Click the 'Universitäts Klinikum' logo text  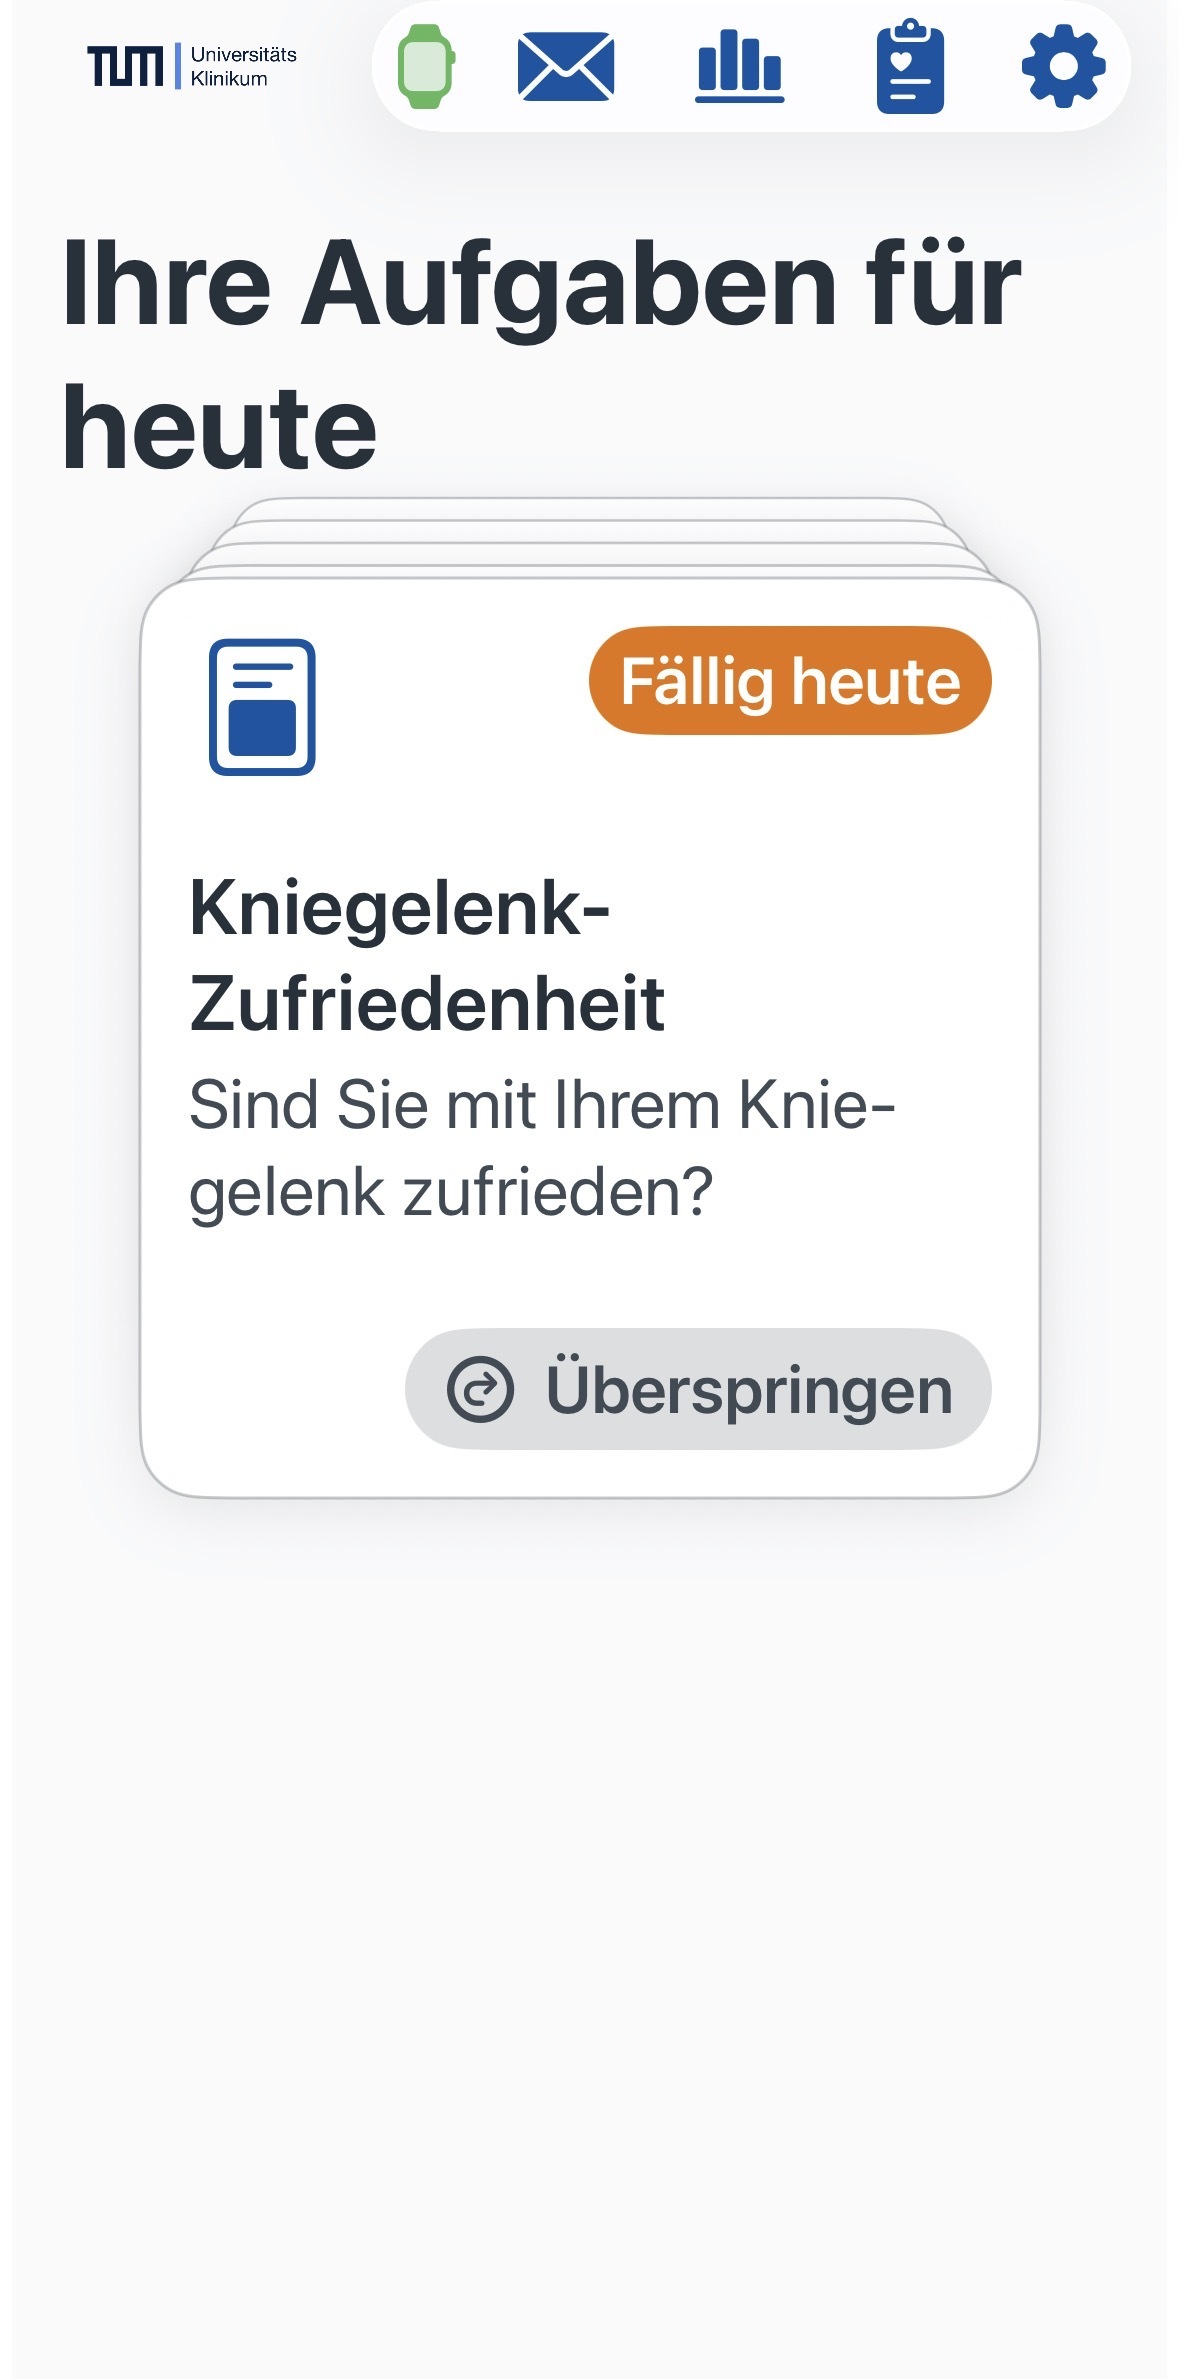pyautogui.click(x=243, y=66)
